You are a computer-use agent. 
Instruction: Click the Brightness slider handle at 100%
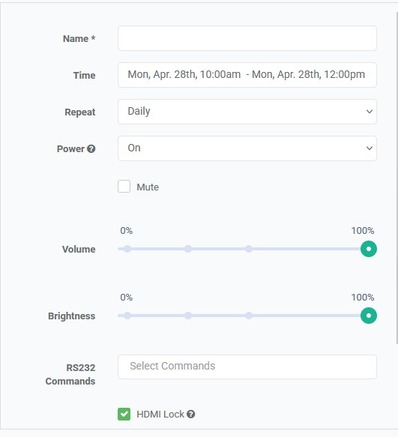369,316
